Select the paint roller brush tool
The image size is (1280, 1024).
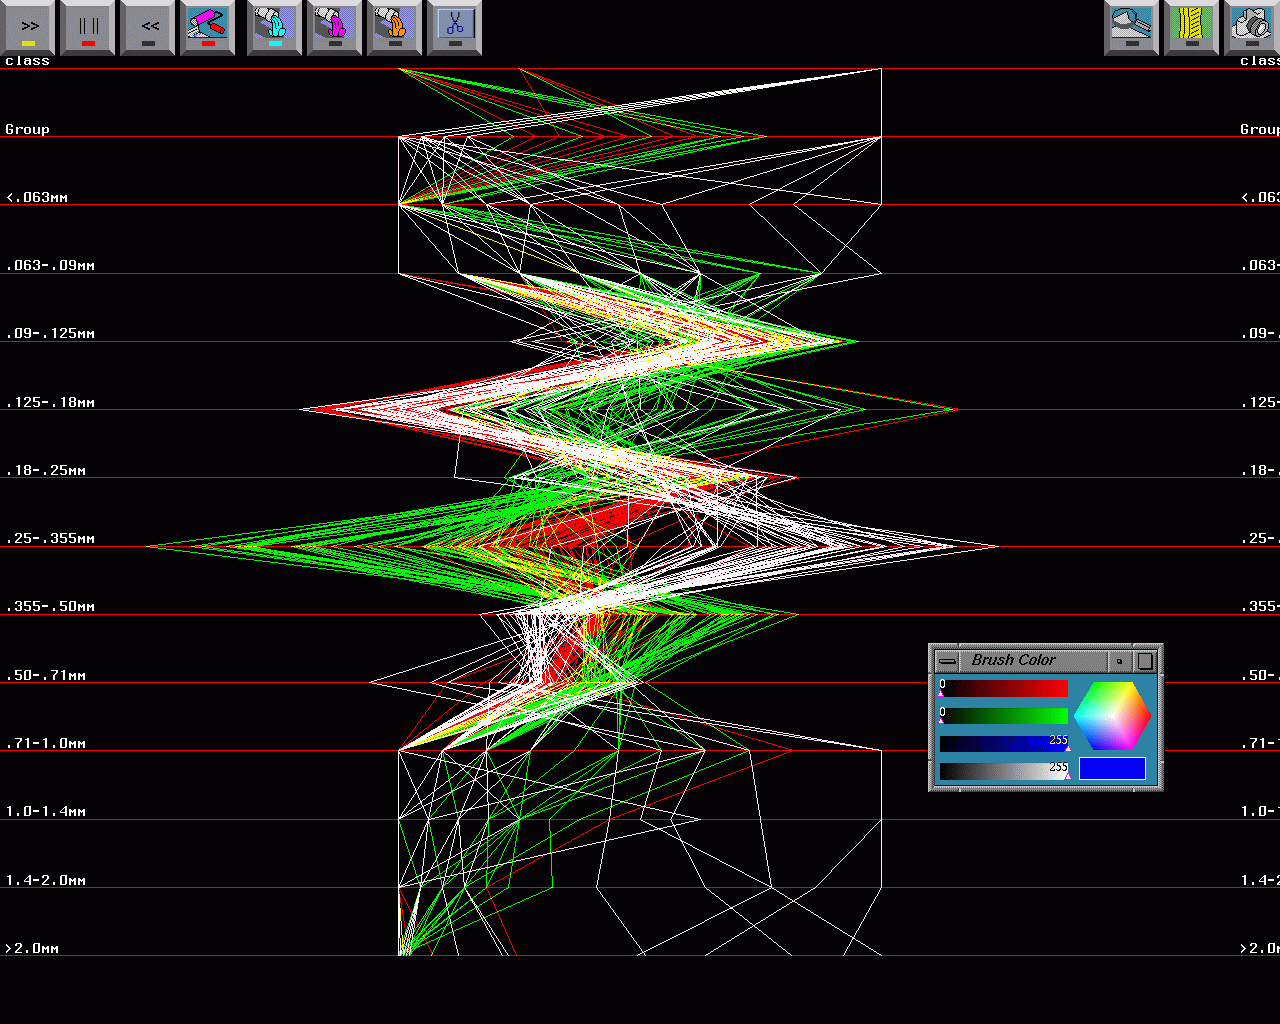207,27
